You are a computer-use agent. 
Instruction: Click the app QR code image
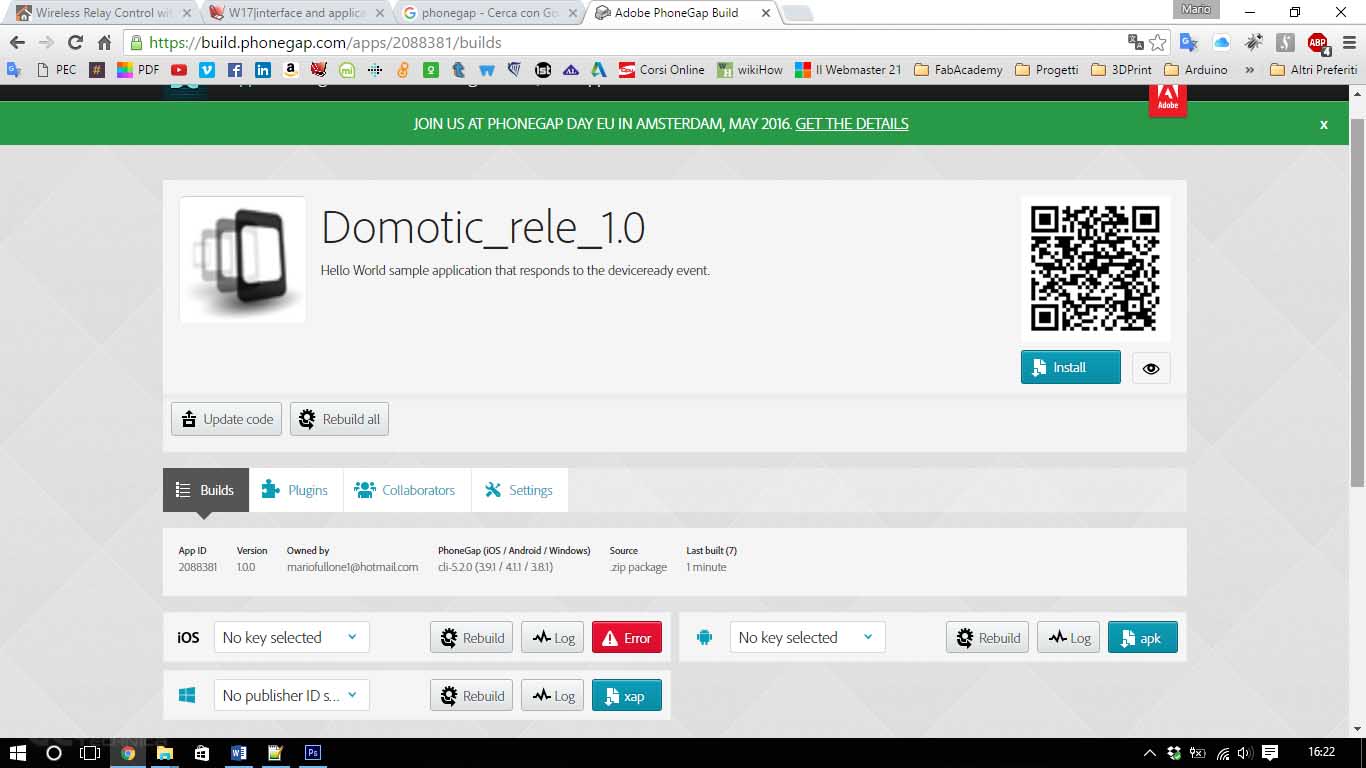pos(1095,268)
